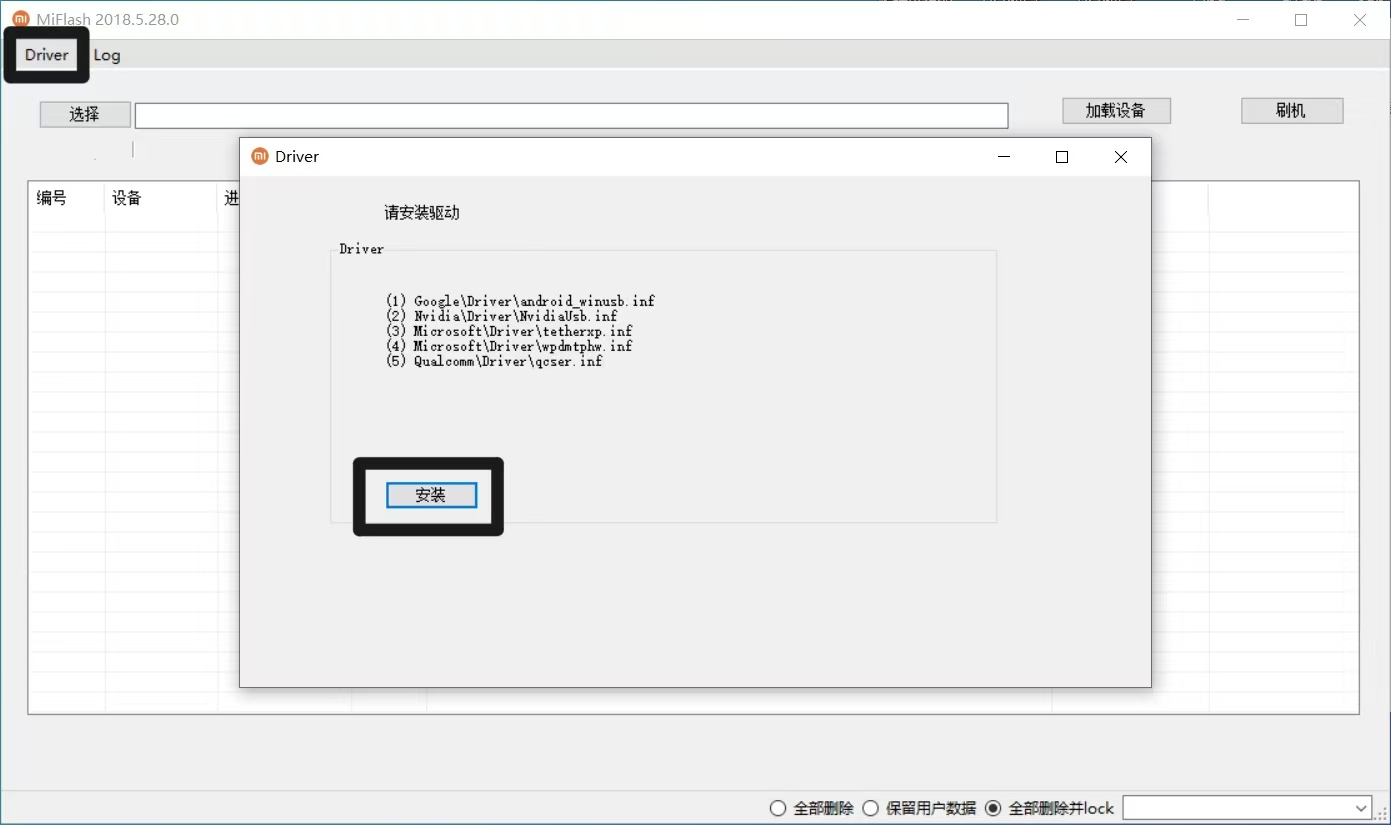Click the 请安装驱动 prompt text

[x=422, y=213]
